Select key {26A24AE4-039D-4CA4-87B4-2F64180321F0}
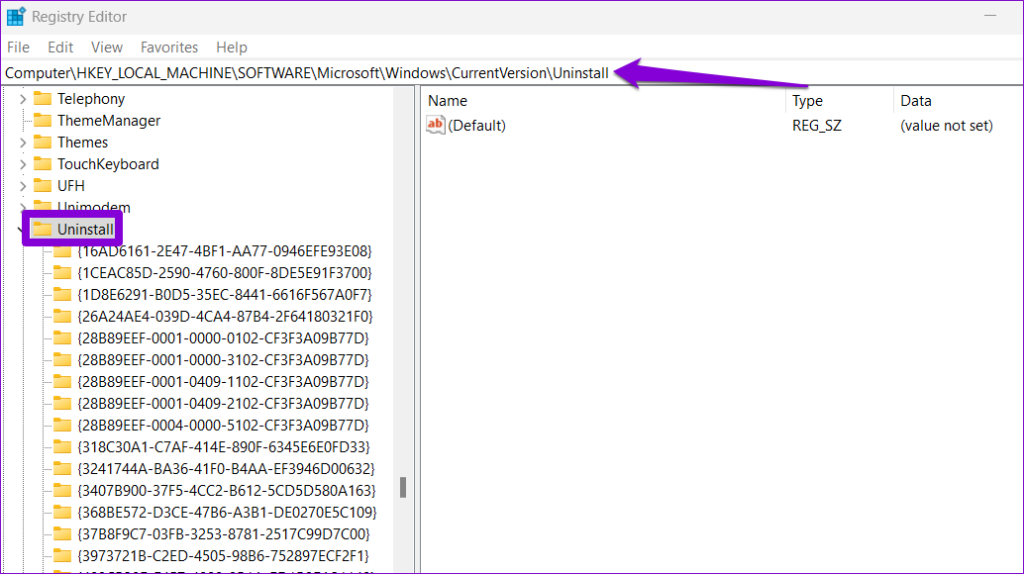Screen dimensions: 1024x574 225,316
